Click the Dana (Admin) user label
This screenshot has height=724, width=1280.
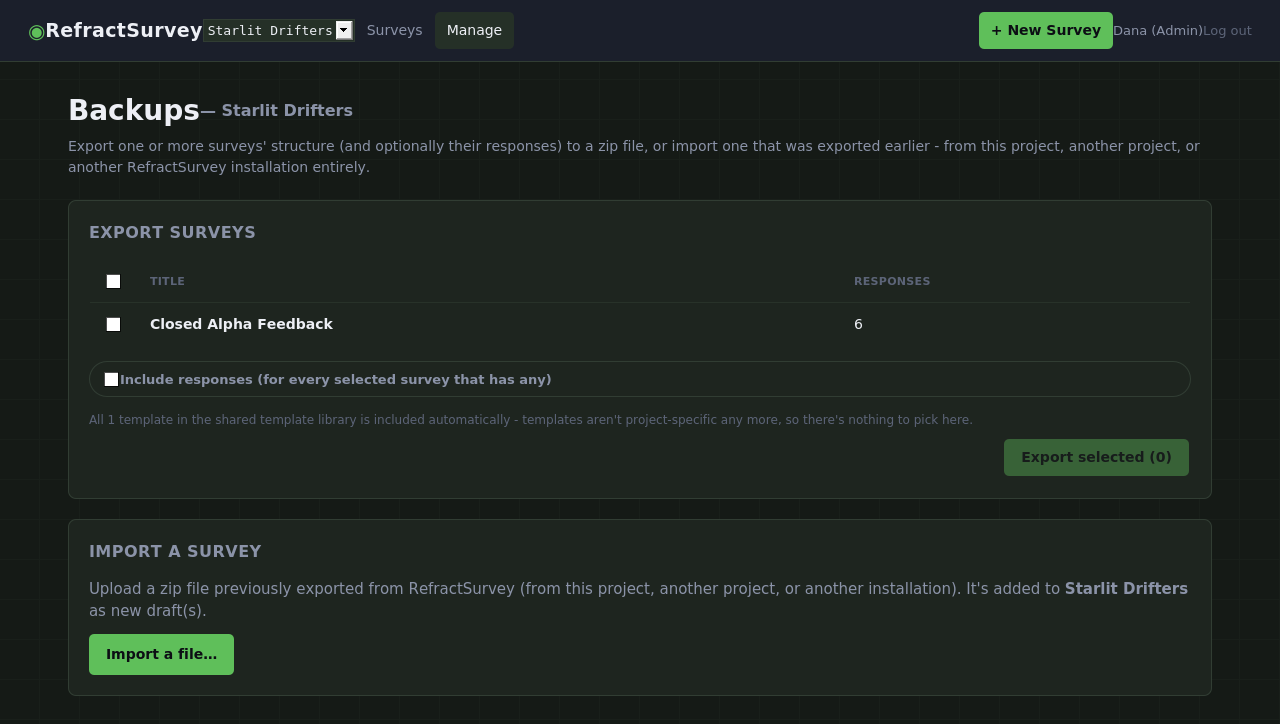coord(1158,31)
